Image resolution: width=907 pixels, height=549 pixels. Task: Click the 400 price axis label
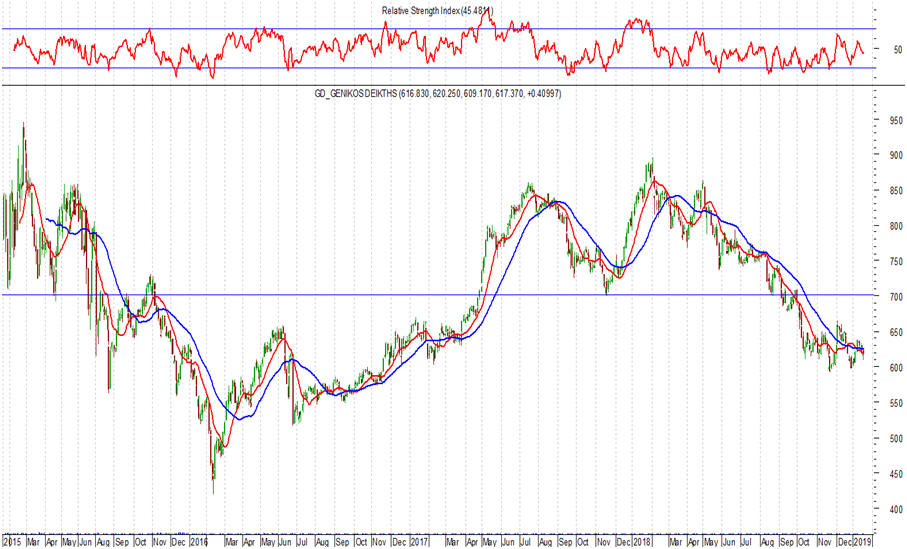[895, 509]
